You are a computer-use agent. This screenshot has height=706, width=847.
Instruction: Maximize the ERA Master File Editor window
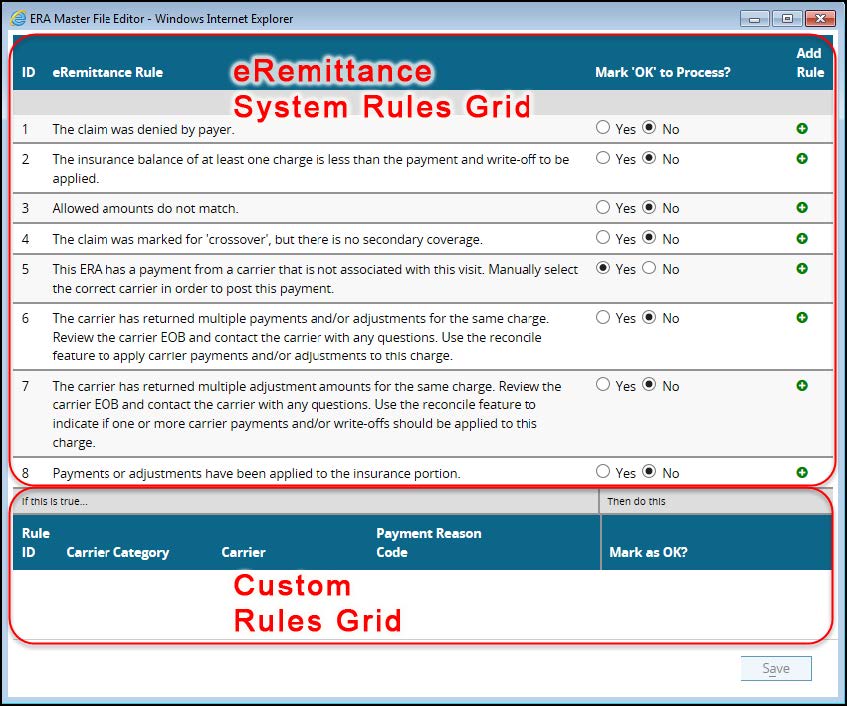click(787, 19)
